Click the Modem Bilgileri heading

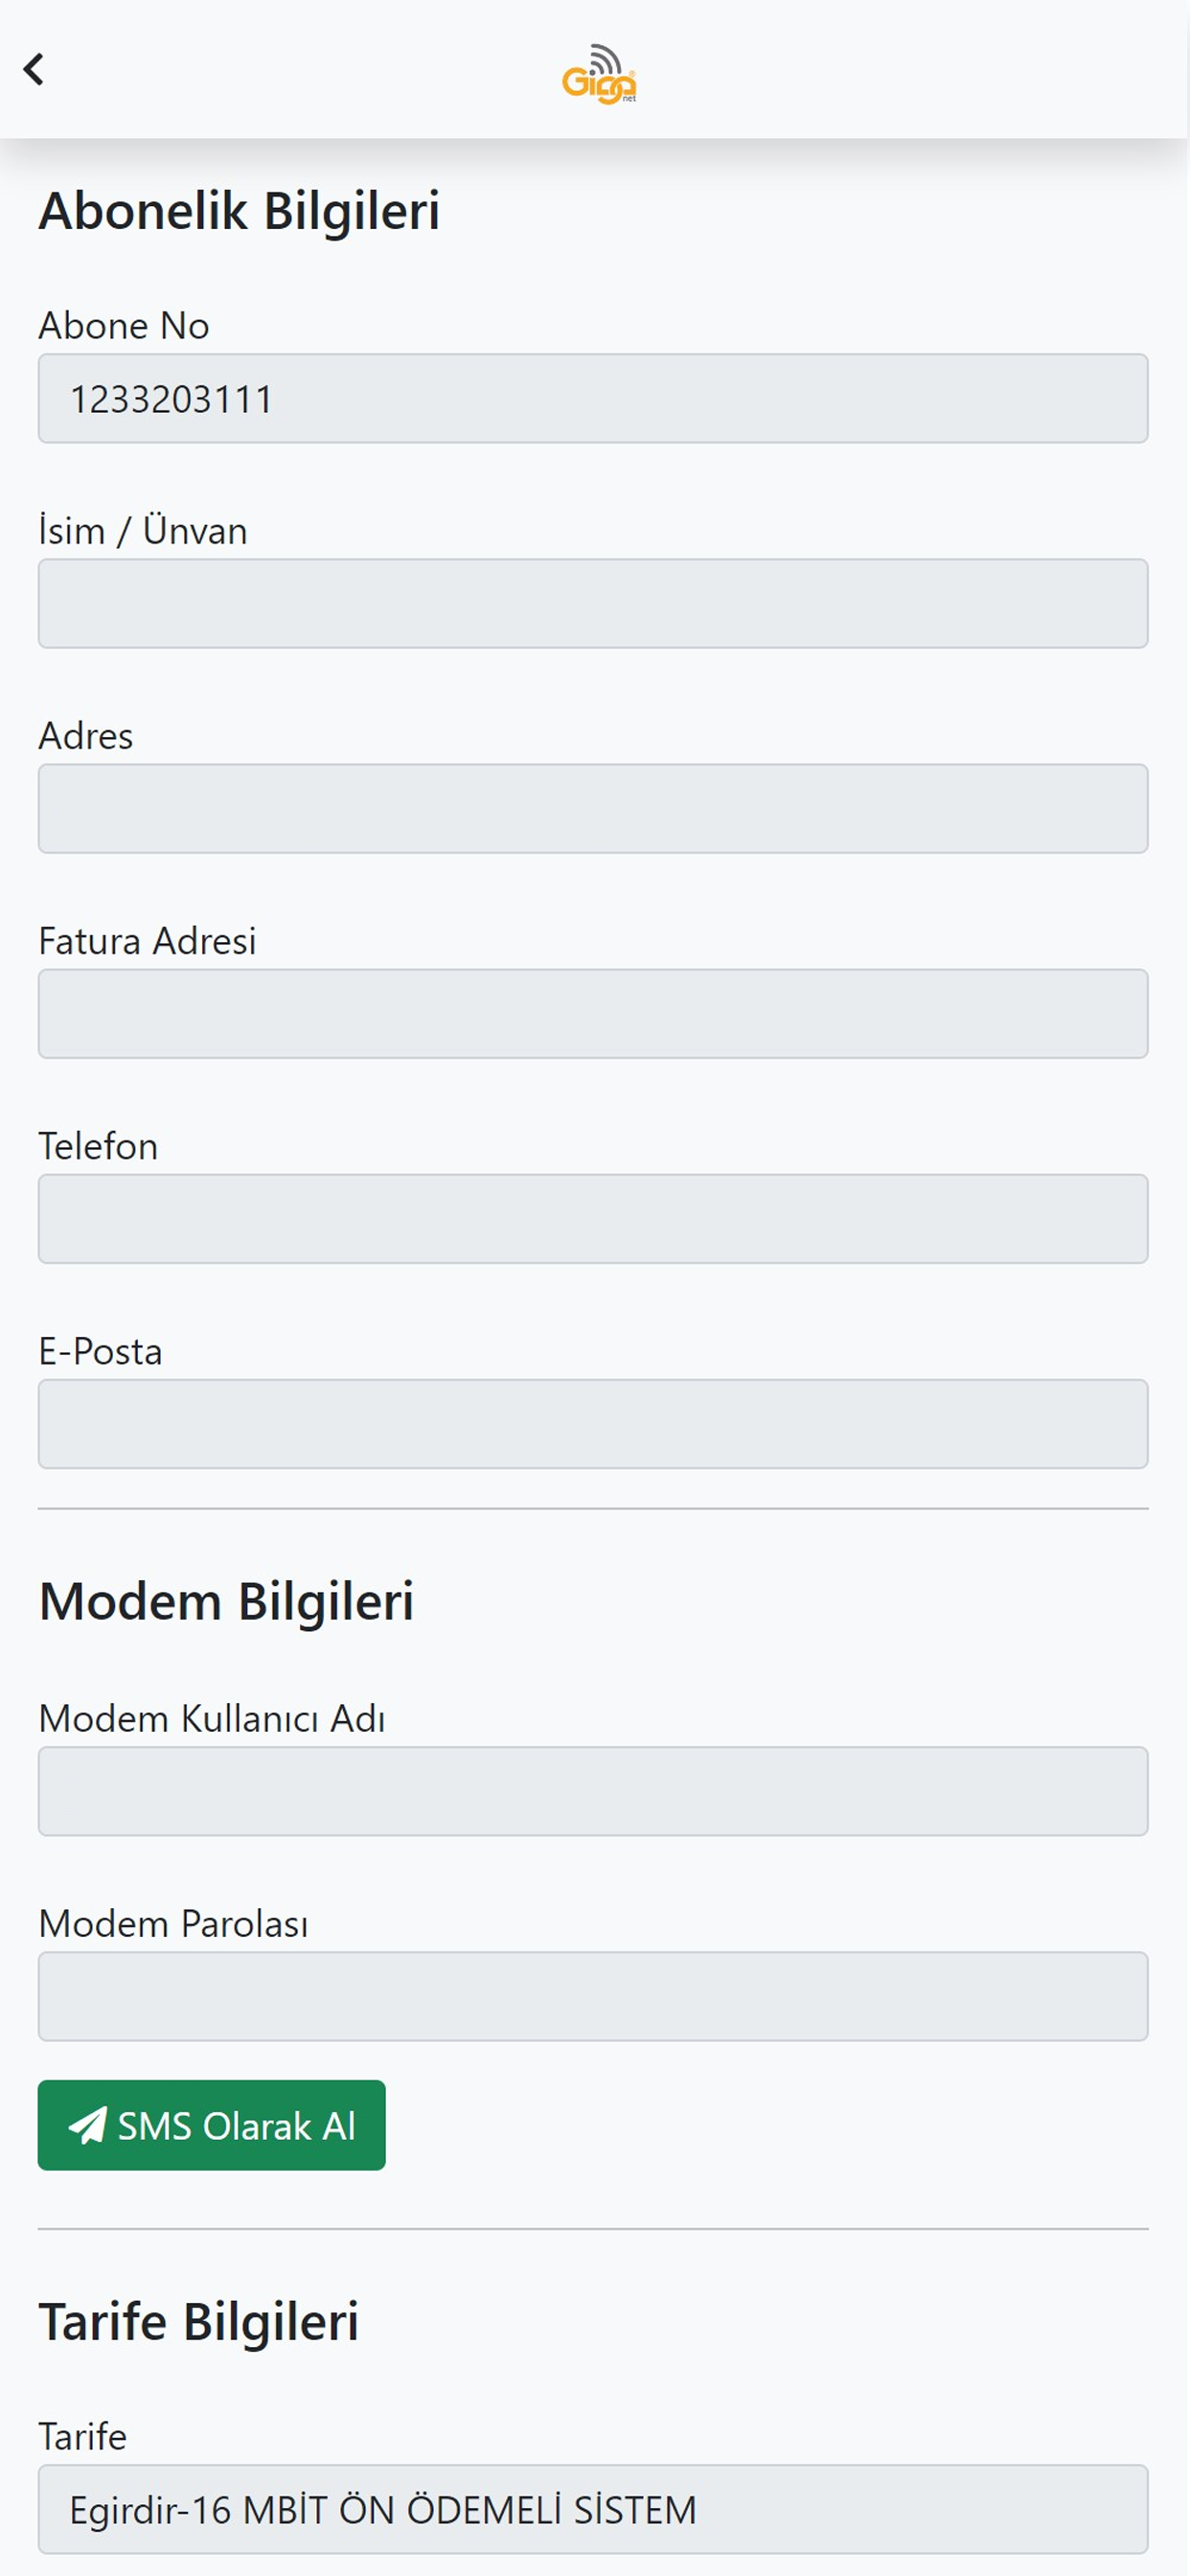click(226, 1601)
